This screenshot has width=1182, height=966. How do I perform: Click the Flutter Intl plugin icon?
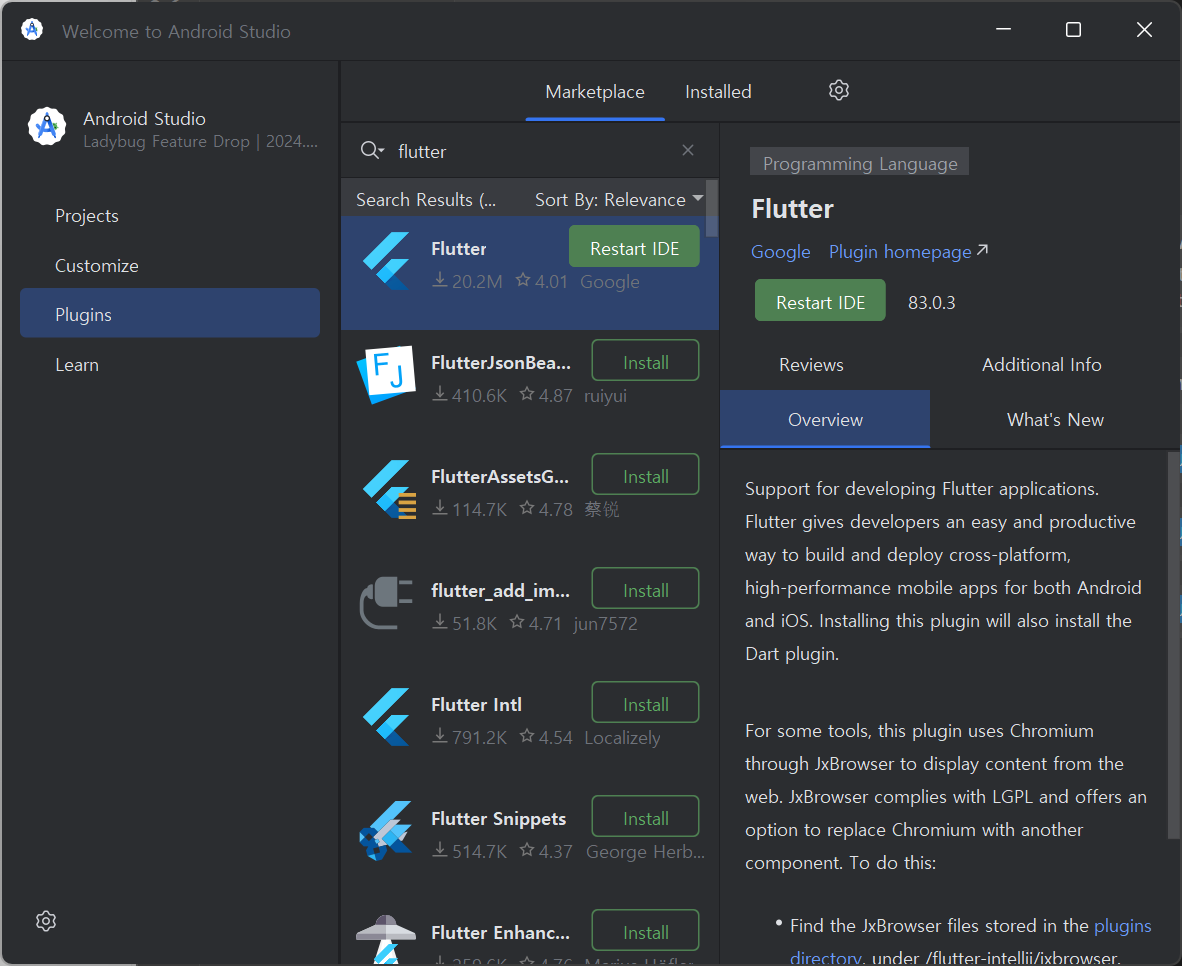point(387,716)
